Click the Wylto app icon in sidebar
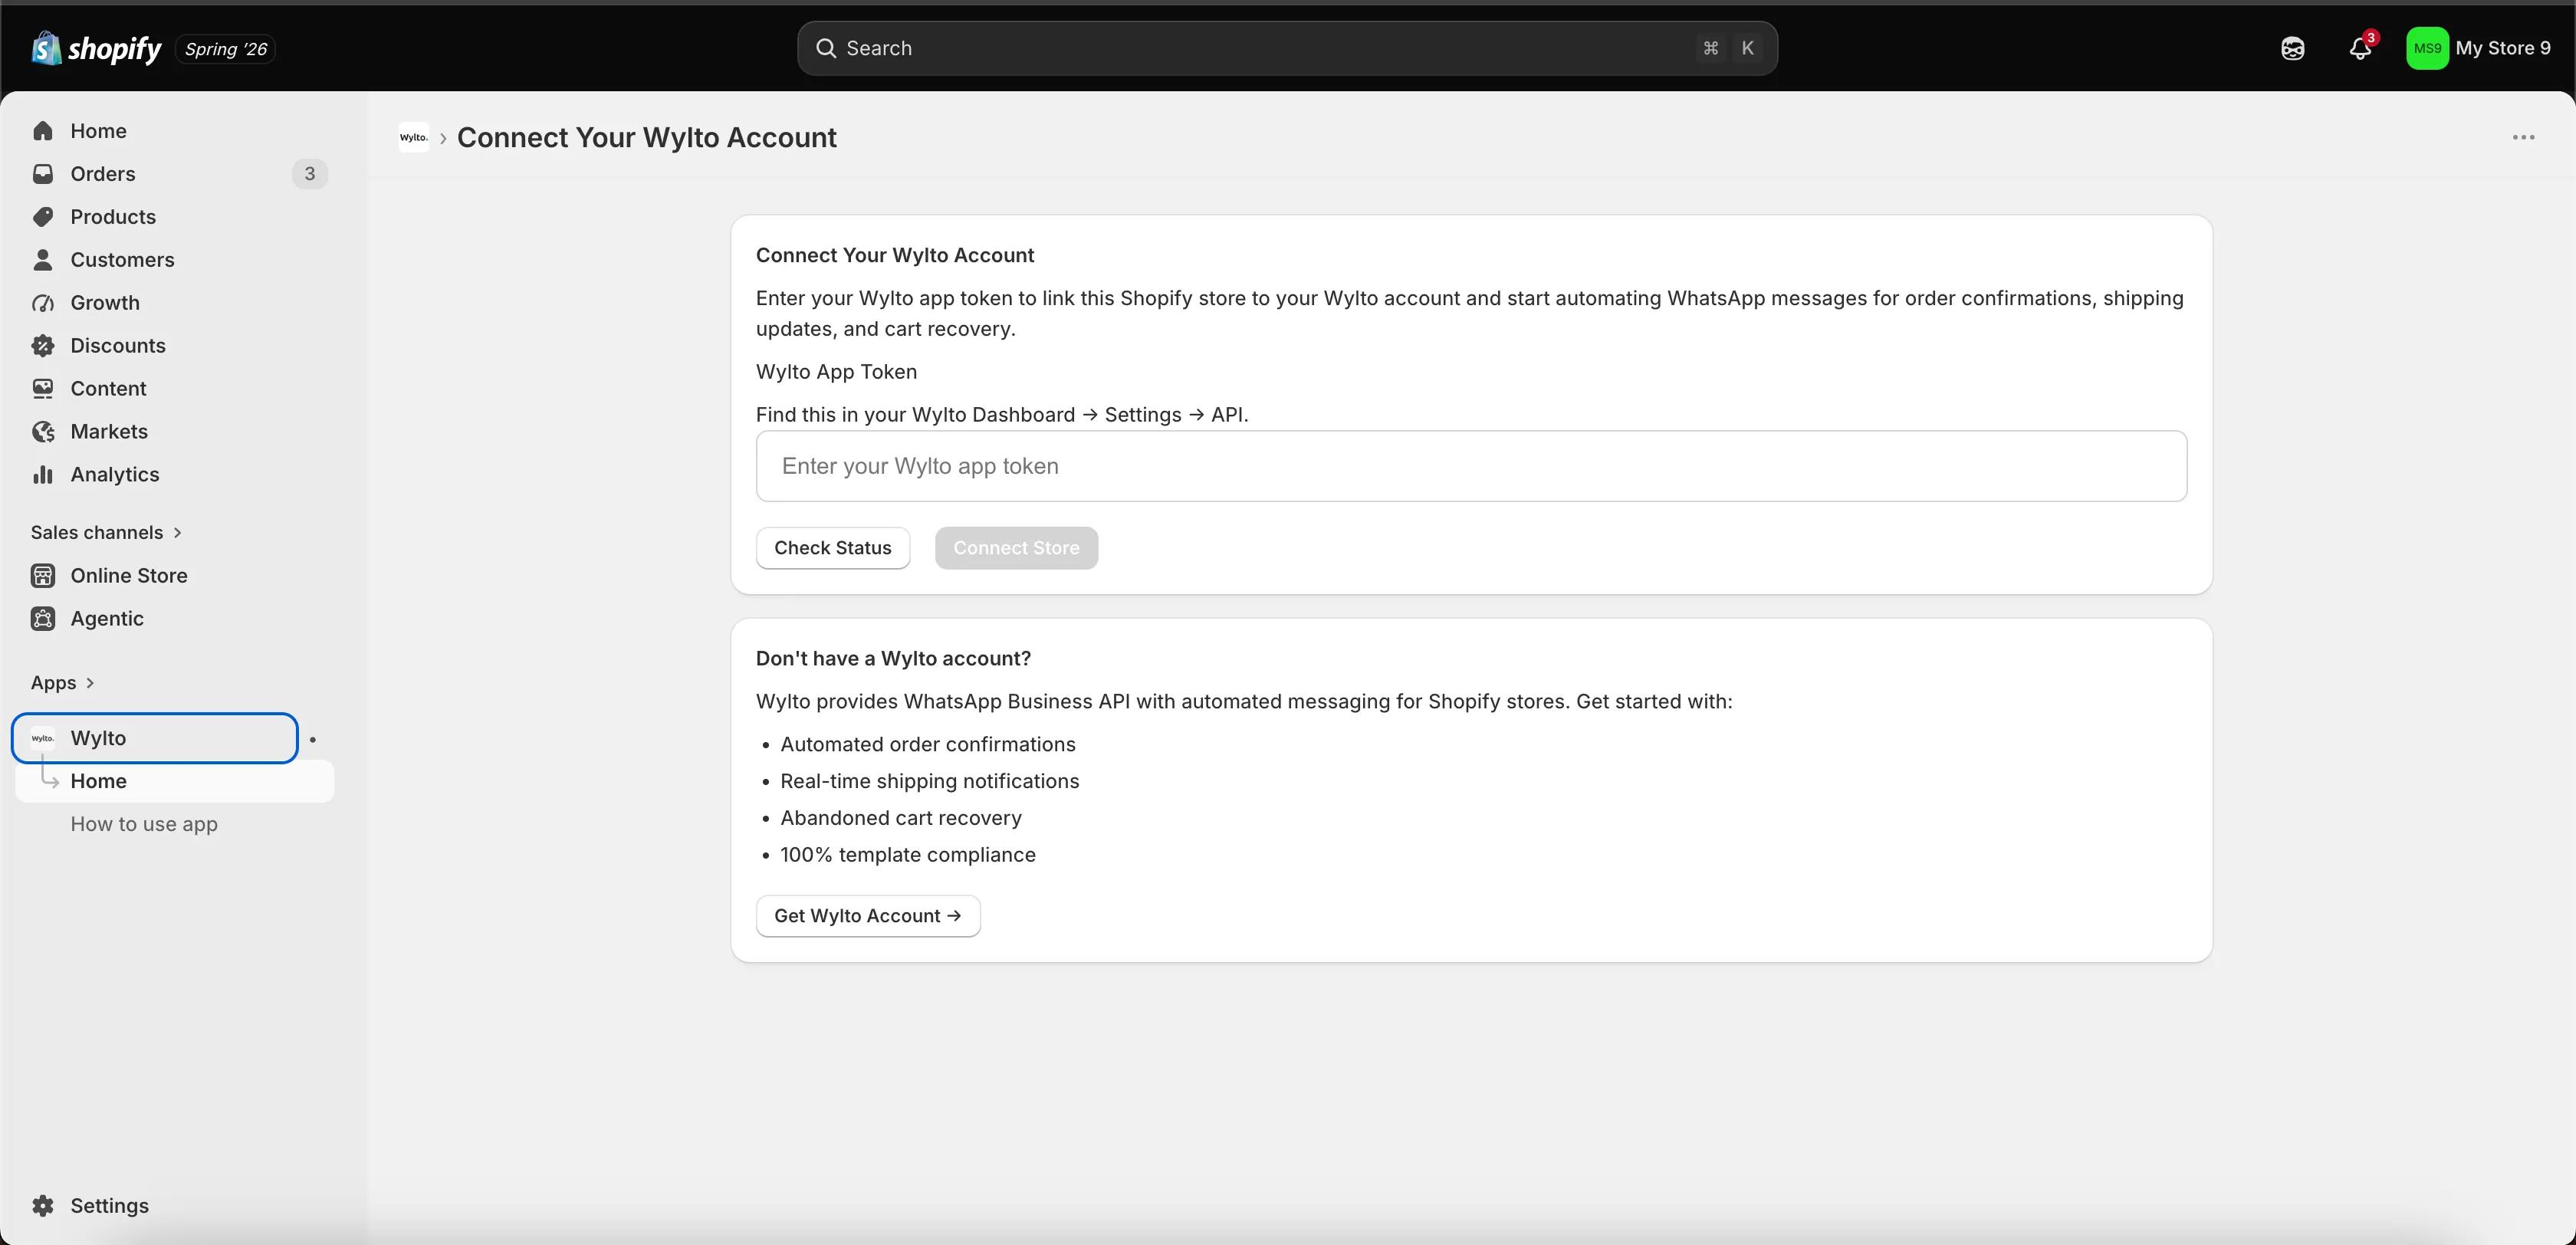Screen dimensions: 2576x1245 click(43, 738)
